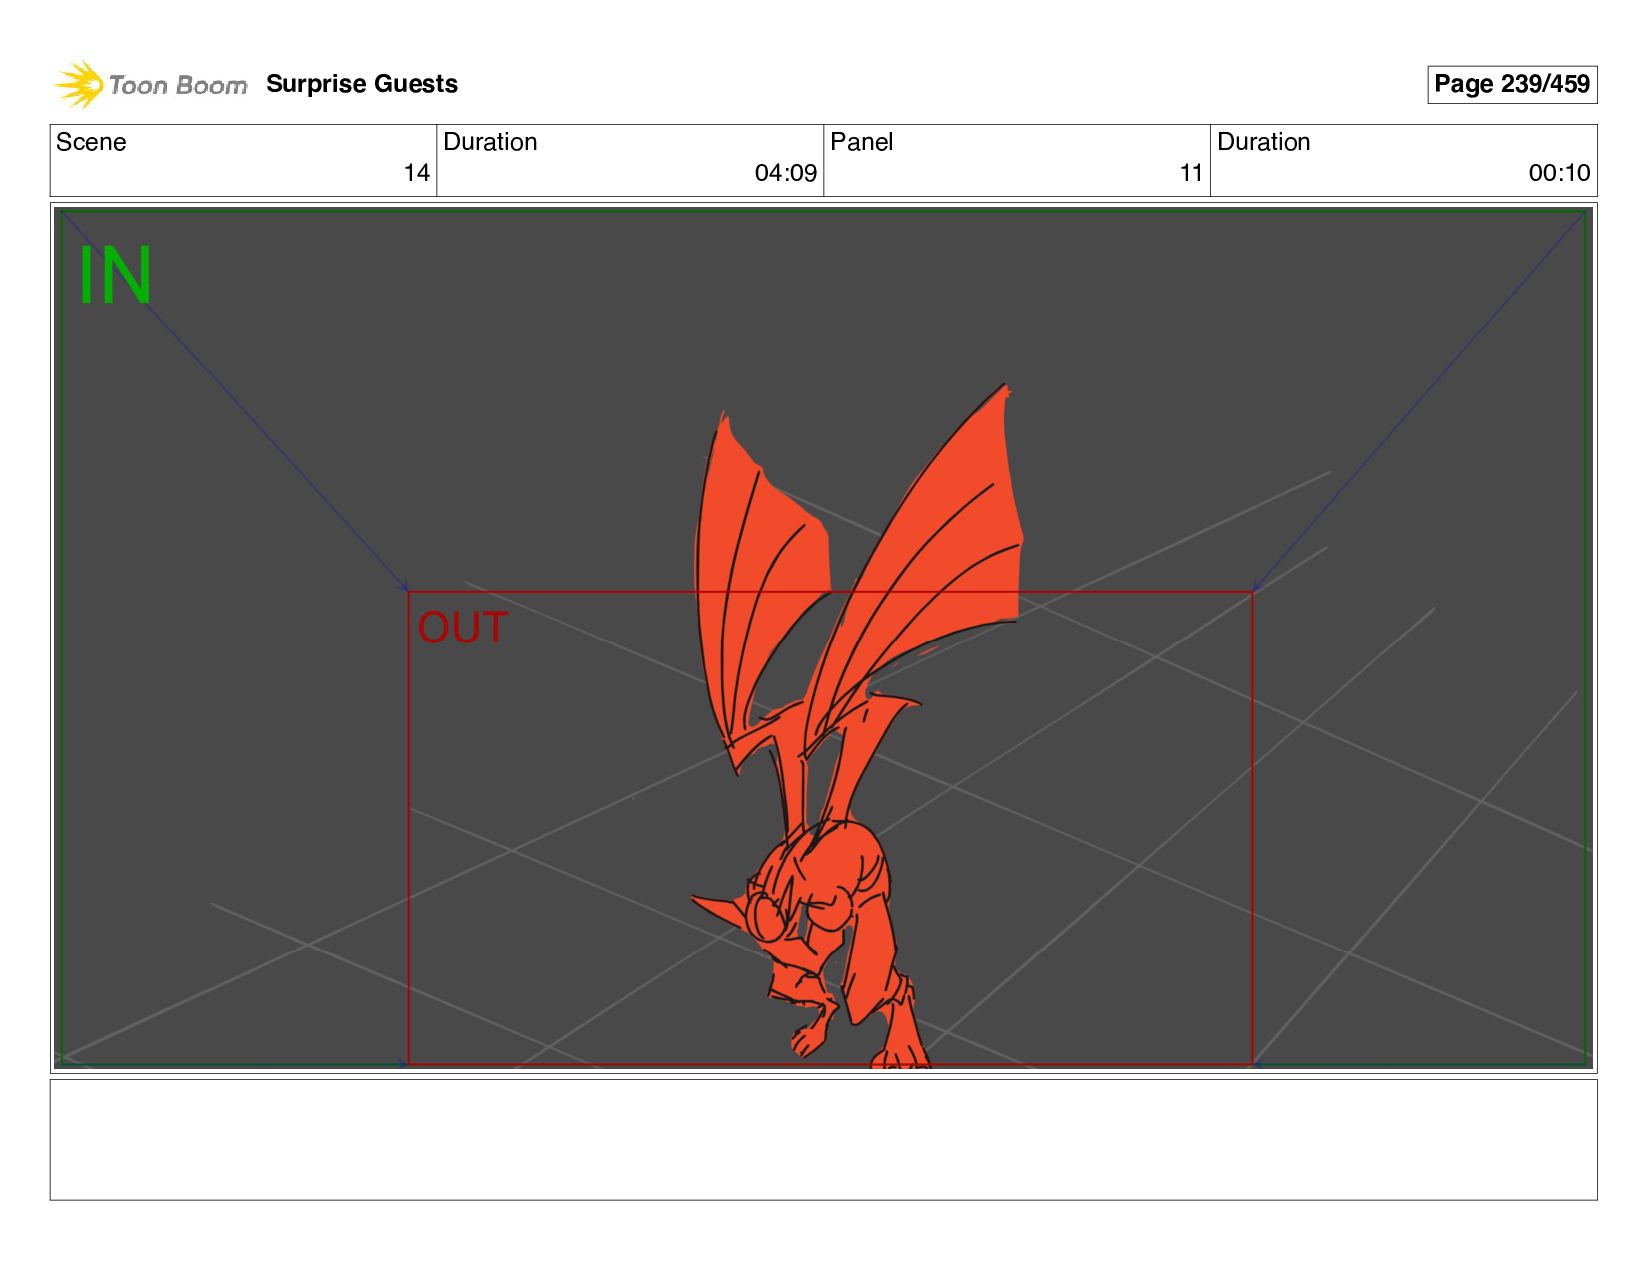This screenshot has height=1275, width=1650.
Task: Click the green 'IN' camera label
Action: click(x=115, y=276)
